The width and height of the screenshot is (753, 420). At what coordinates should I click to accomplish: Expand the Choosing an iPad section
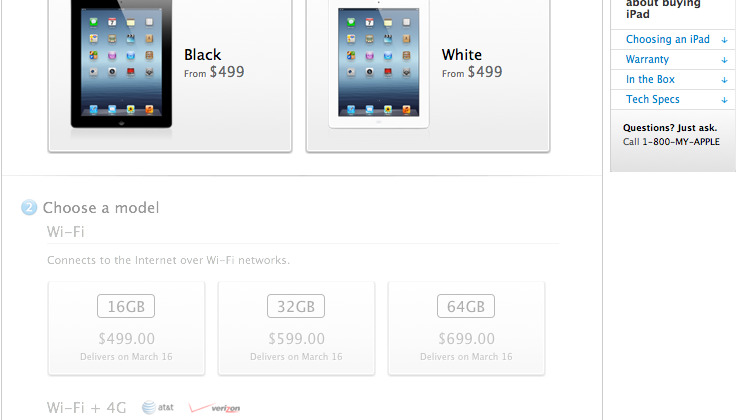coord(673,39)
